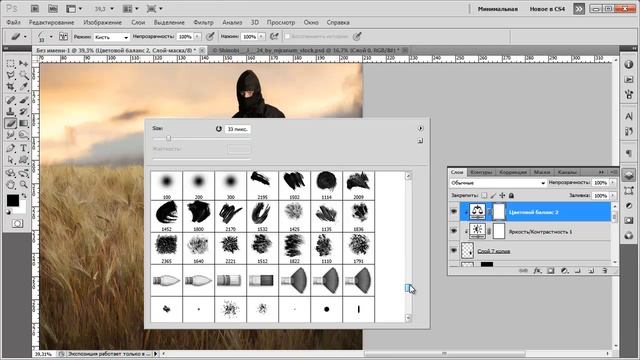Select the History Brush tool
The width and height of the screenshot is (640, 360).
coord(24,111)
